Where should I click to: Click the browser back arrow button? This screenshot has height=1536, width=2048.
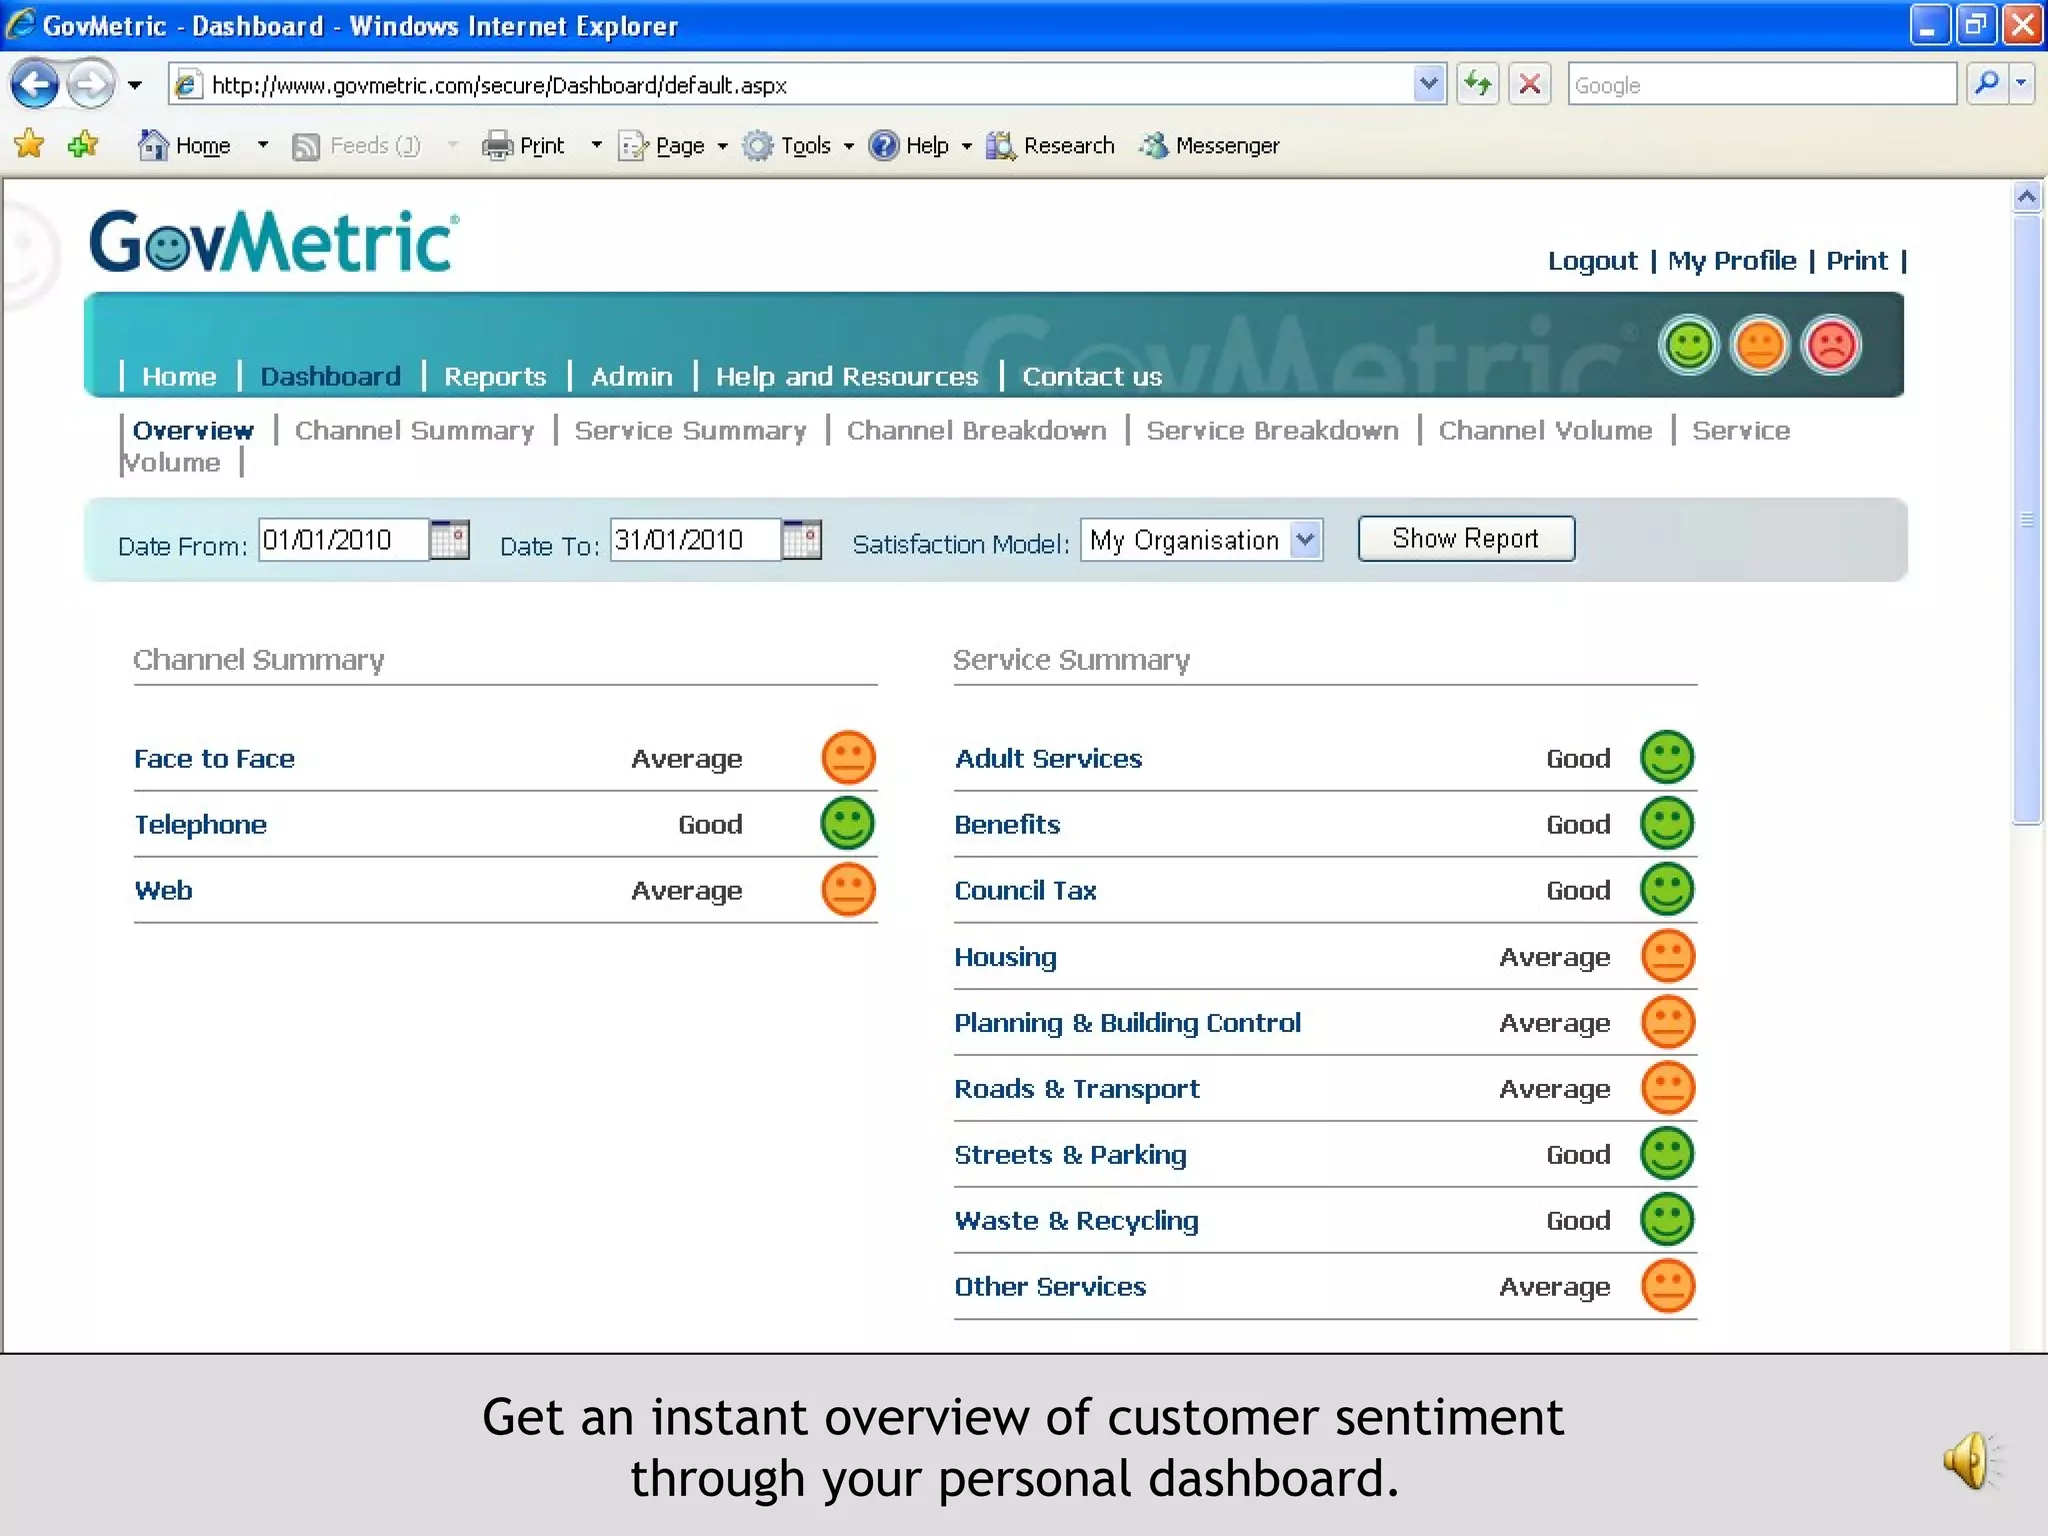[35, 85]
